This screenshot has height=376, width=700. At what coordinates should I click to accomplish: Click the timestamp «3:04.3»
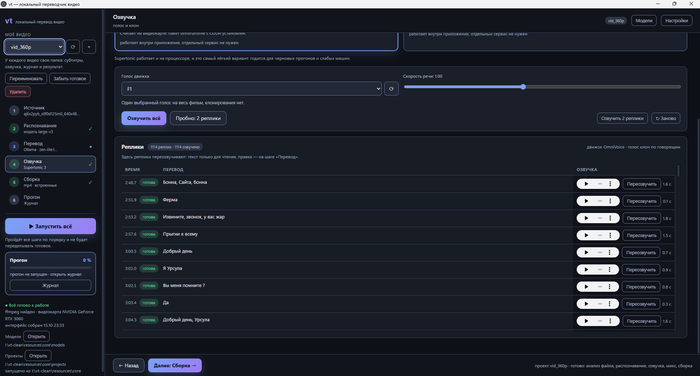coord(130,320)
